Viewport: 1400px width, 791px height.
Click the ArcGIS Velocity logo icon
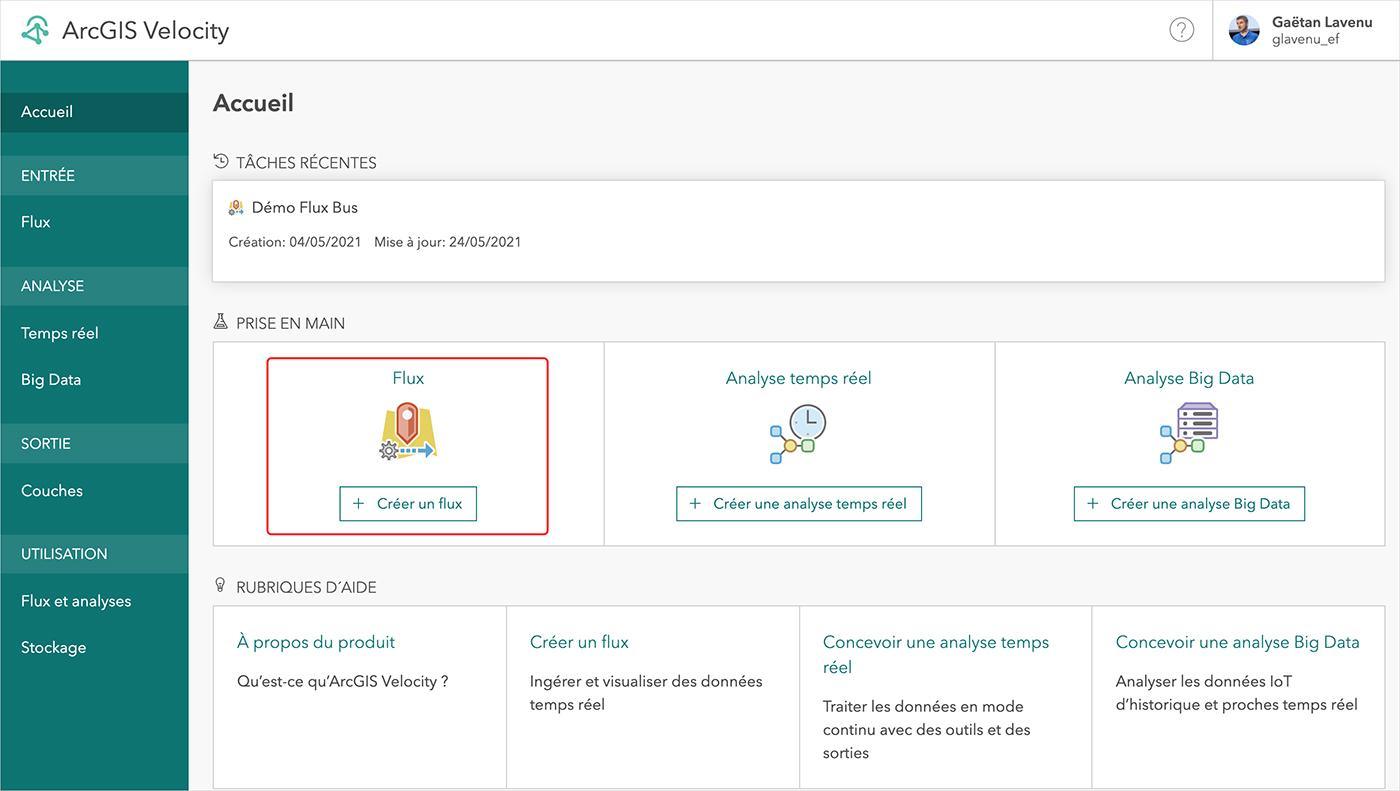pos(35,30)
